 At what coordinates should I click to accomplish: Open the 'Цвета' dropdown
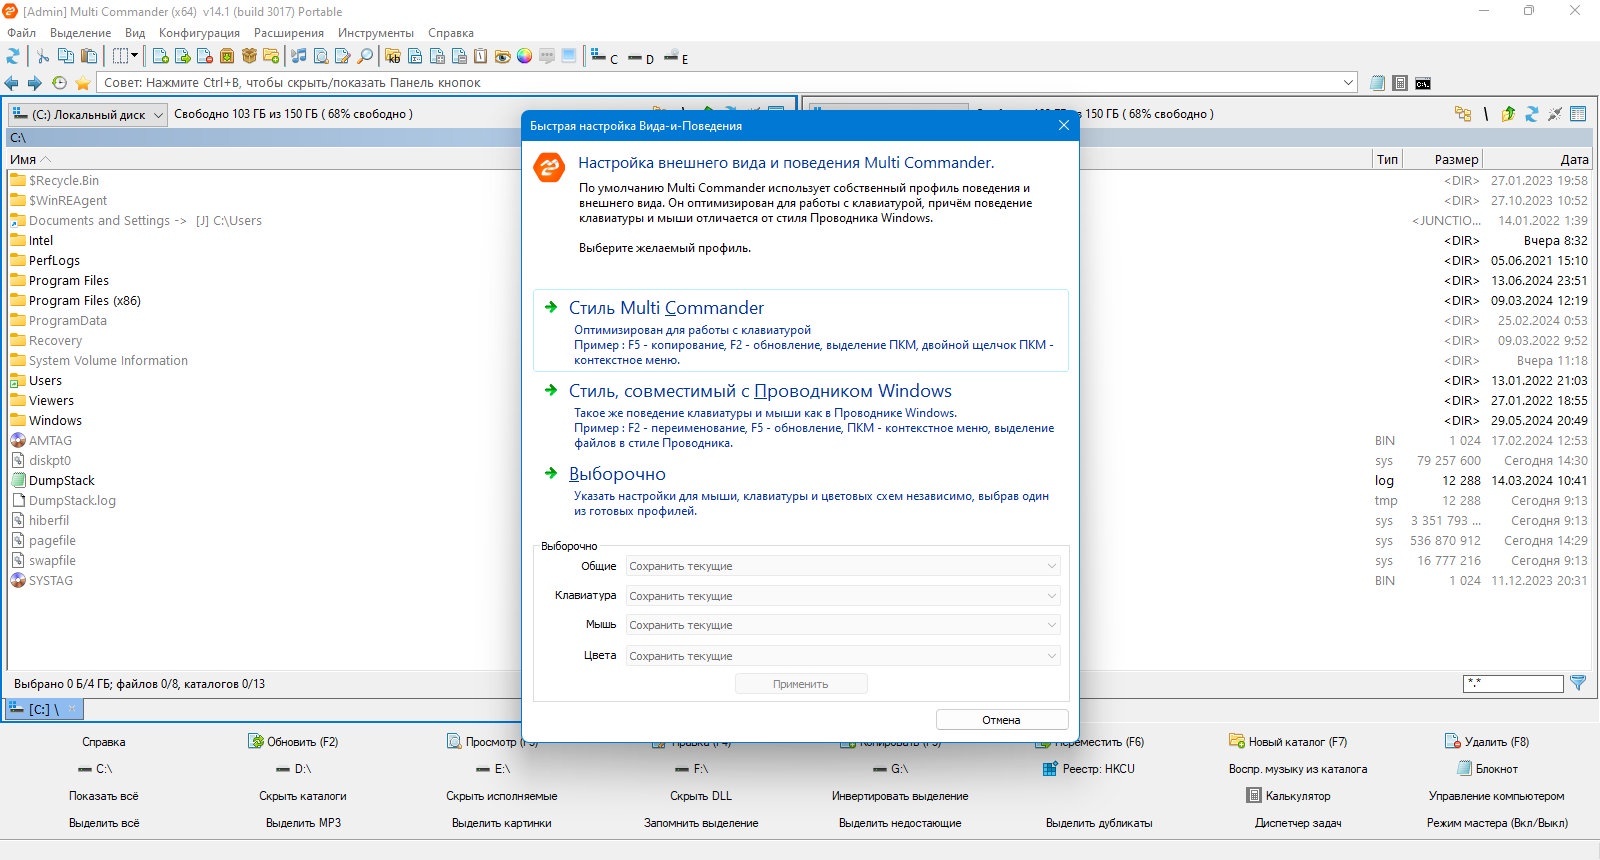pyautogui.click(x=843, y=656)
